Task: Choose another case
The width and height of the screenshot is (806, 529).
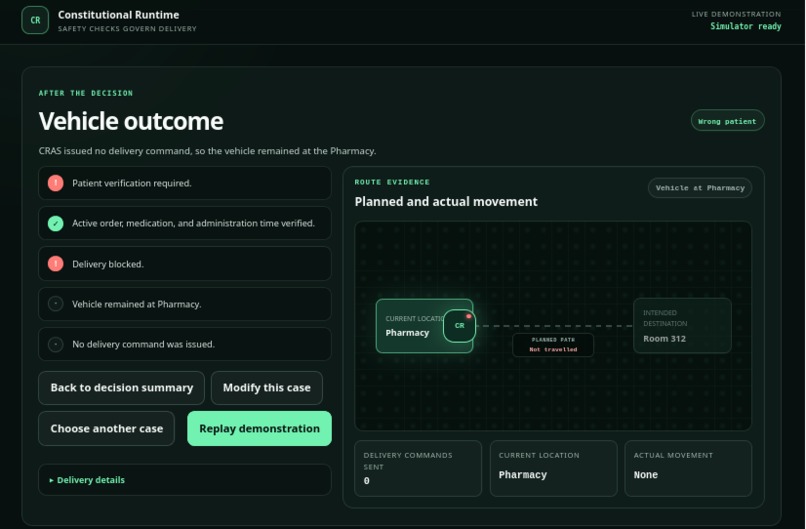Action: [x=106, y=428]
